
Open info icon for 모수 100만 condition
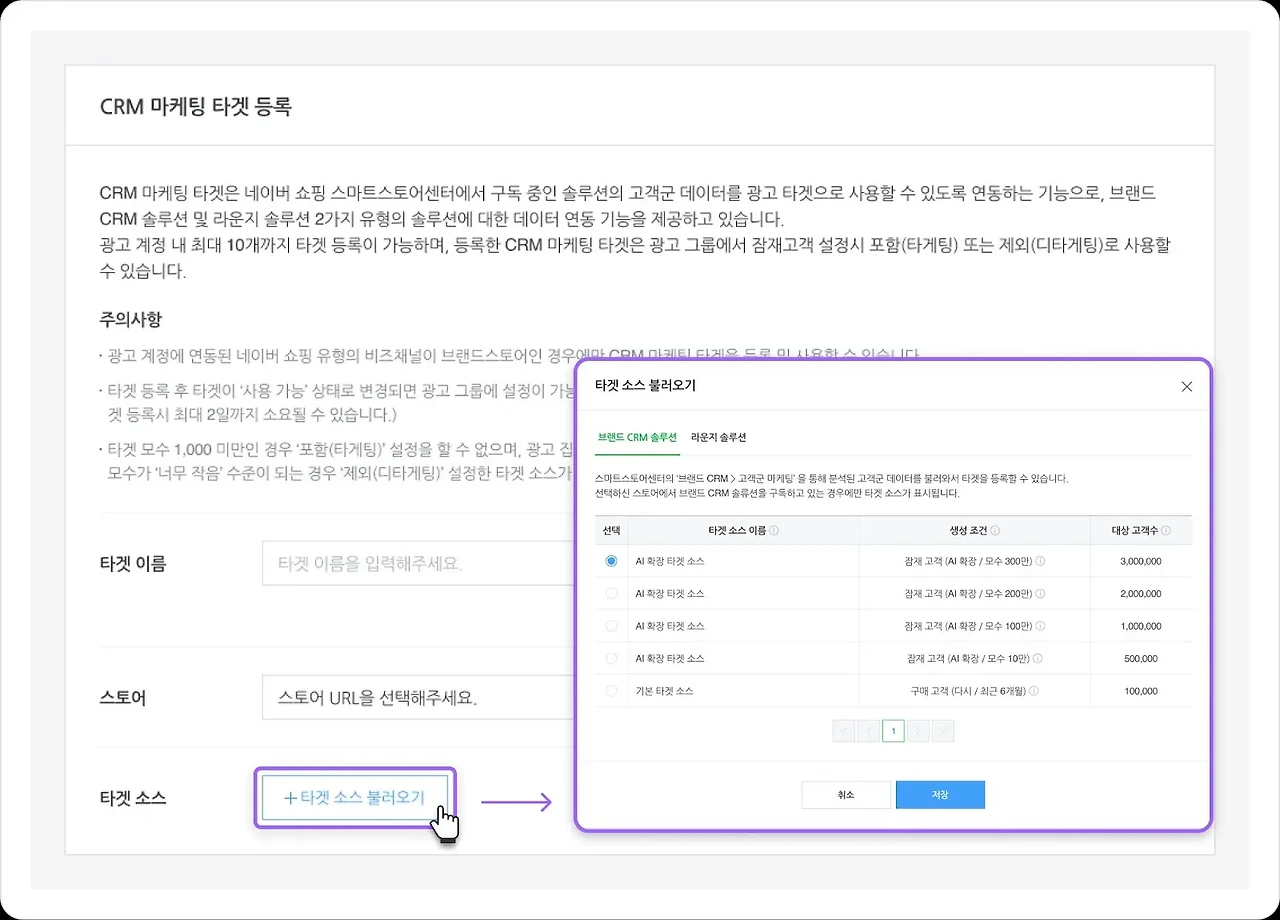(x=1041, y=626)
